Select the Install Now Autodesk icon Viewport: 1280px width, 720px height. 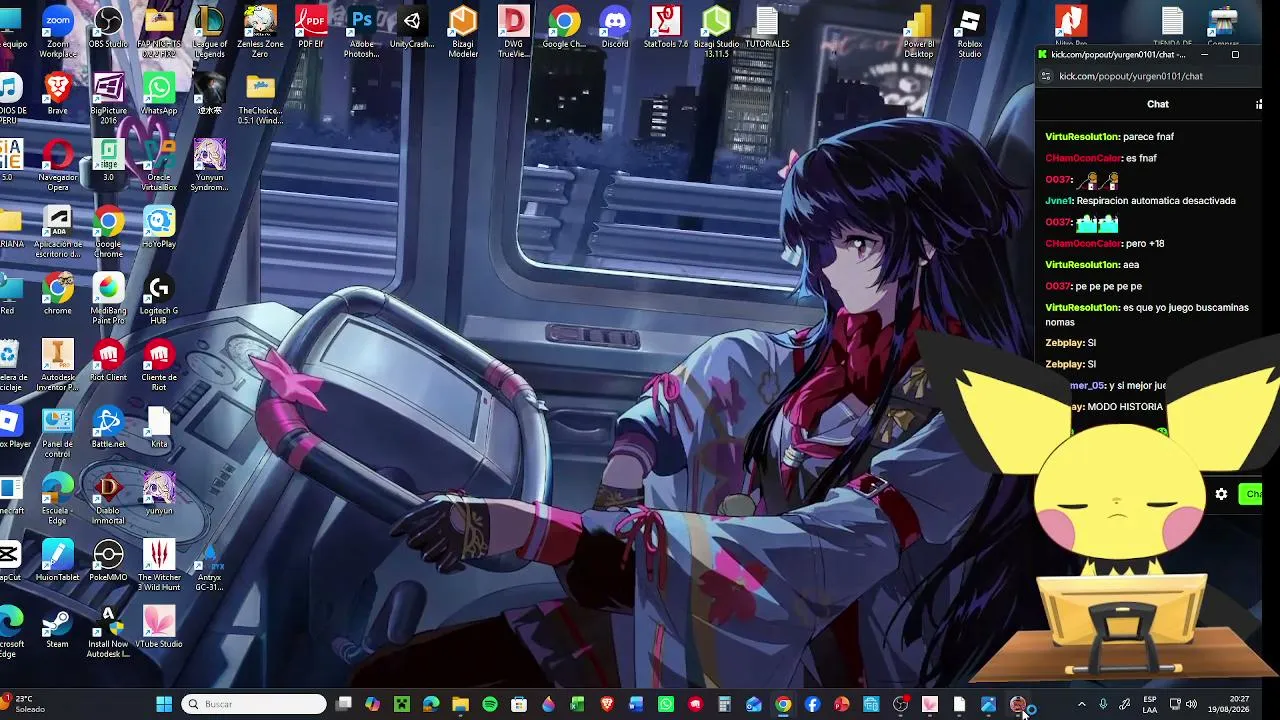pyautogui.click(x=108, y=633)
